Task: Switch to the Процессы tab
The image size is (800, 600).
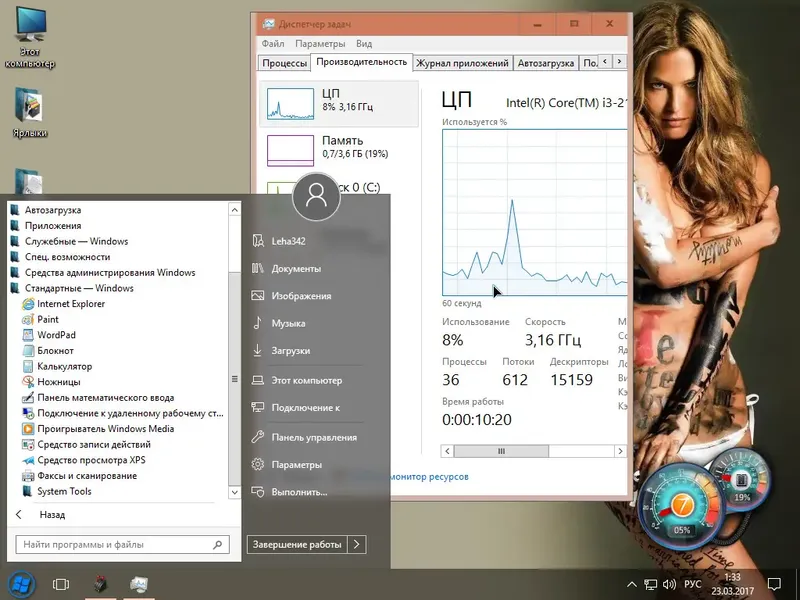Action: 284,63
